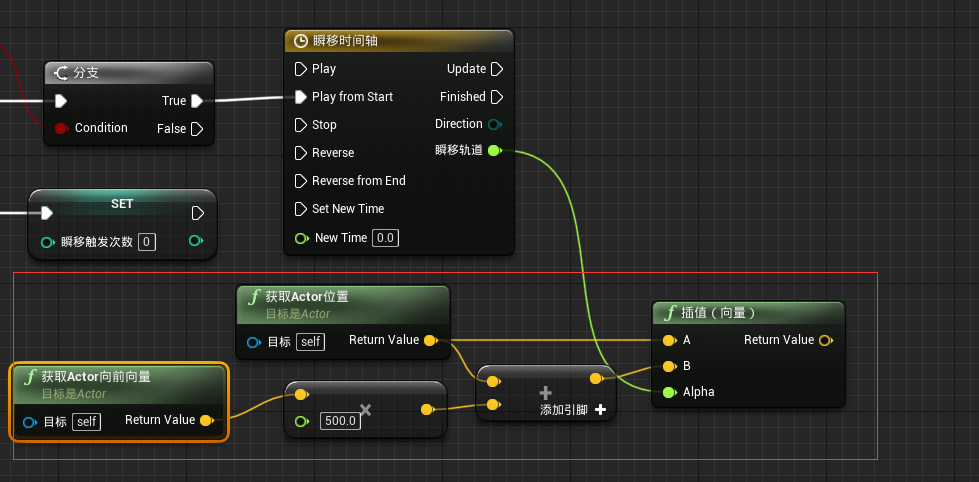Screen dimensions: 979x482
Task: Click the Direction output pin
Action: 494,124
